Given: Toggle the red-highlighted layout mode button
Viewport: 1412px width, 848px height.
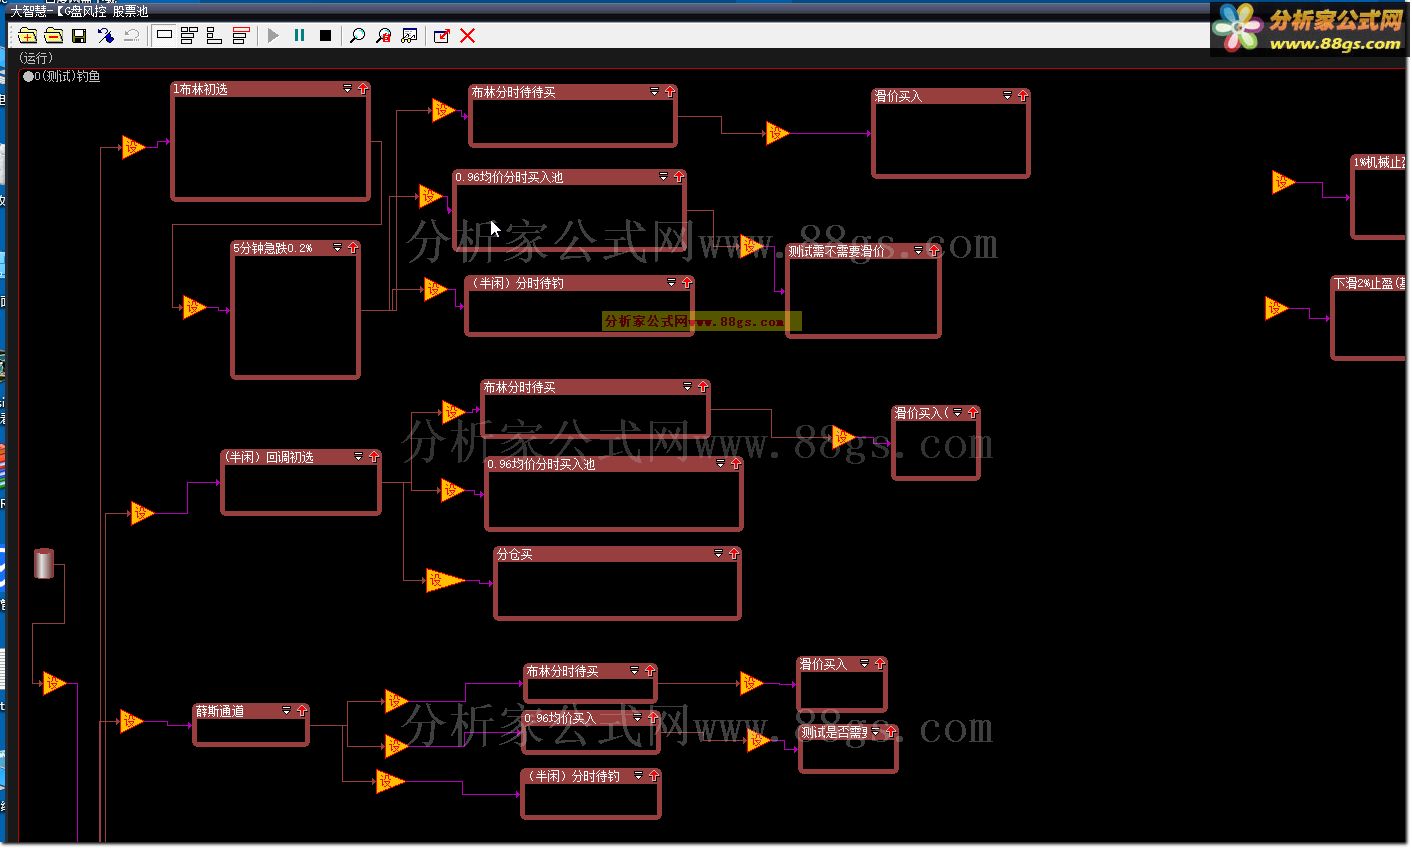Looking at the screenshot, I should click(x=240, y=36).
